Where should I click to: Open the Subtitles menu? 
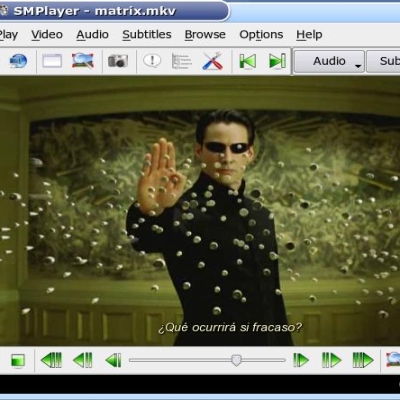click(147, 35)
